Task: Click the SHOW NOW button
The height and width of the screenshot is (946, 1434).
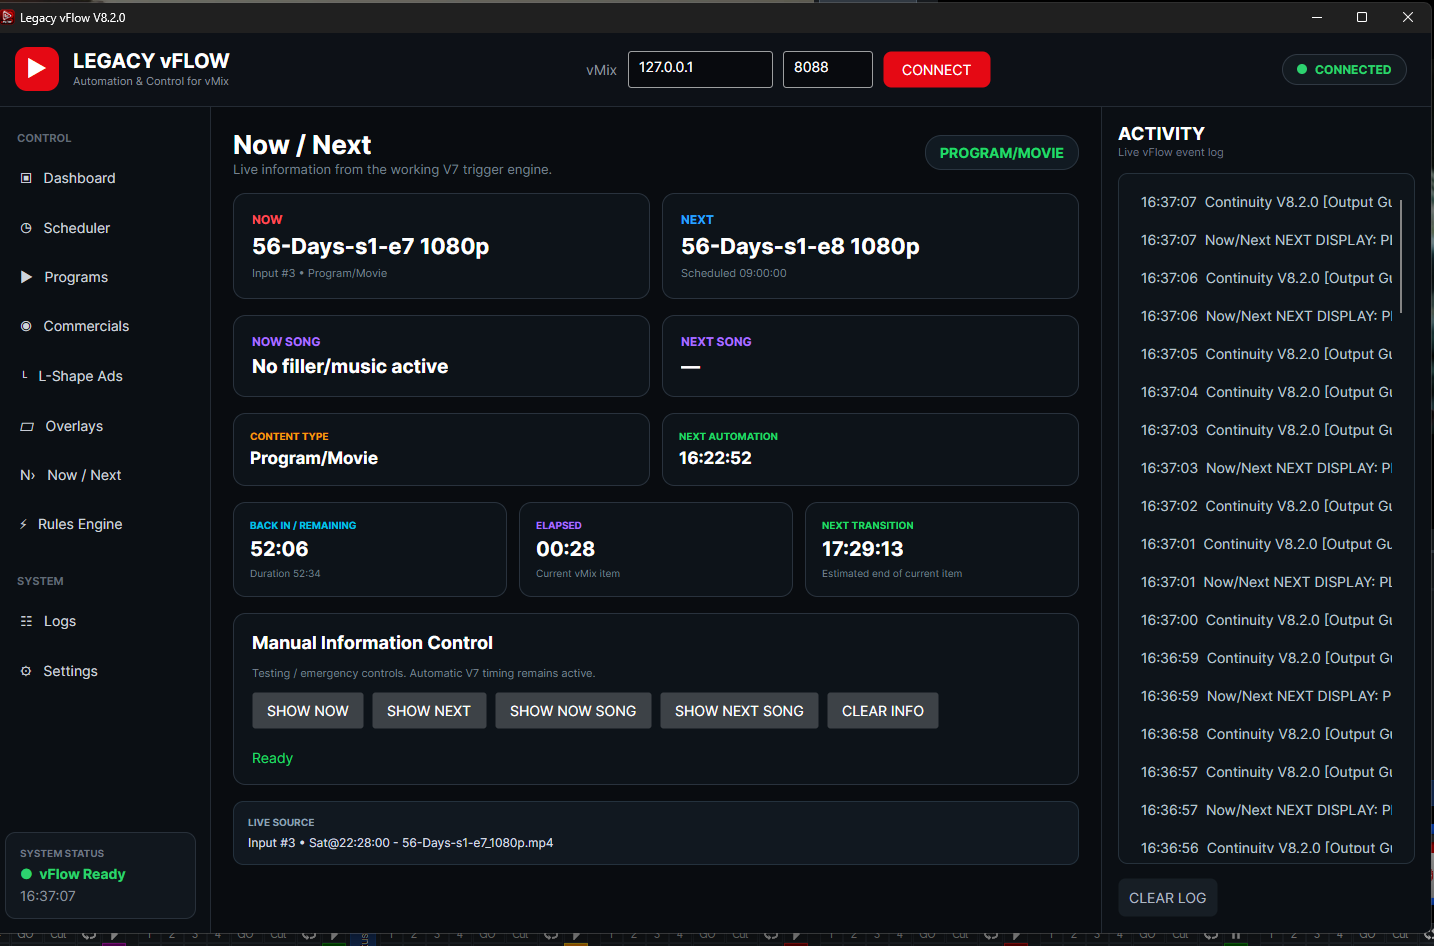Action: tap(308, 711)
